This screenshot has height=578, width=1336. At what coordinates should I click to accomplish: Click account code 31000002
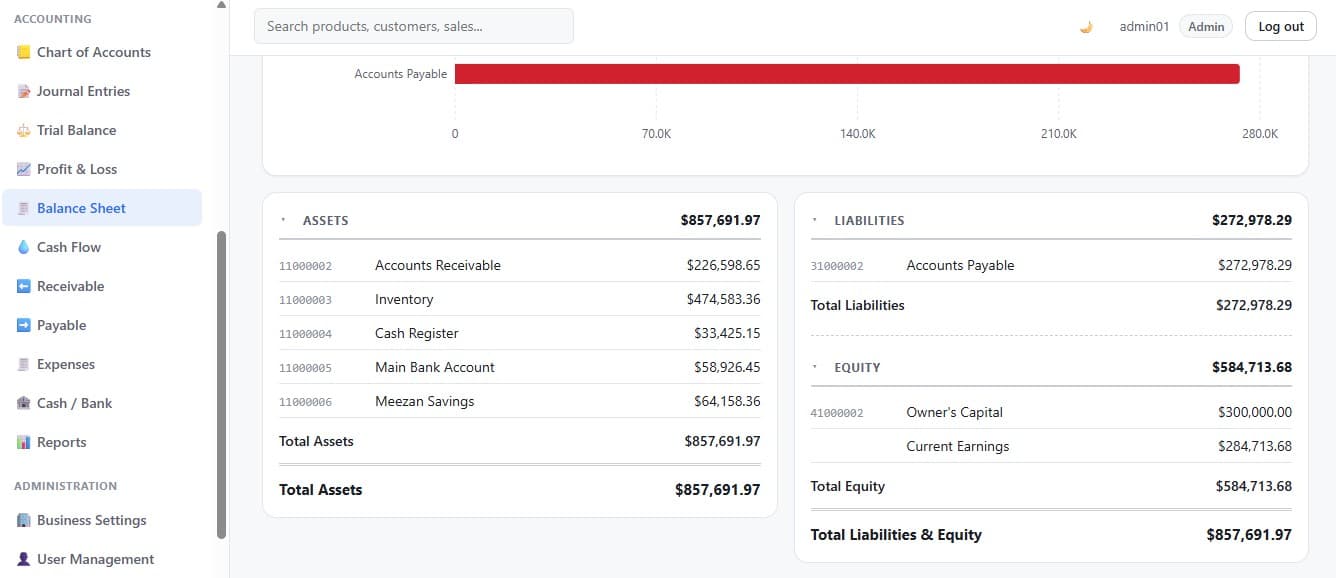(x=837, y=266)
